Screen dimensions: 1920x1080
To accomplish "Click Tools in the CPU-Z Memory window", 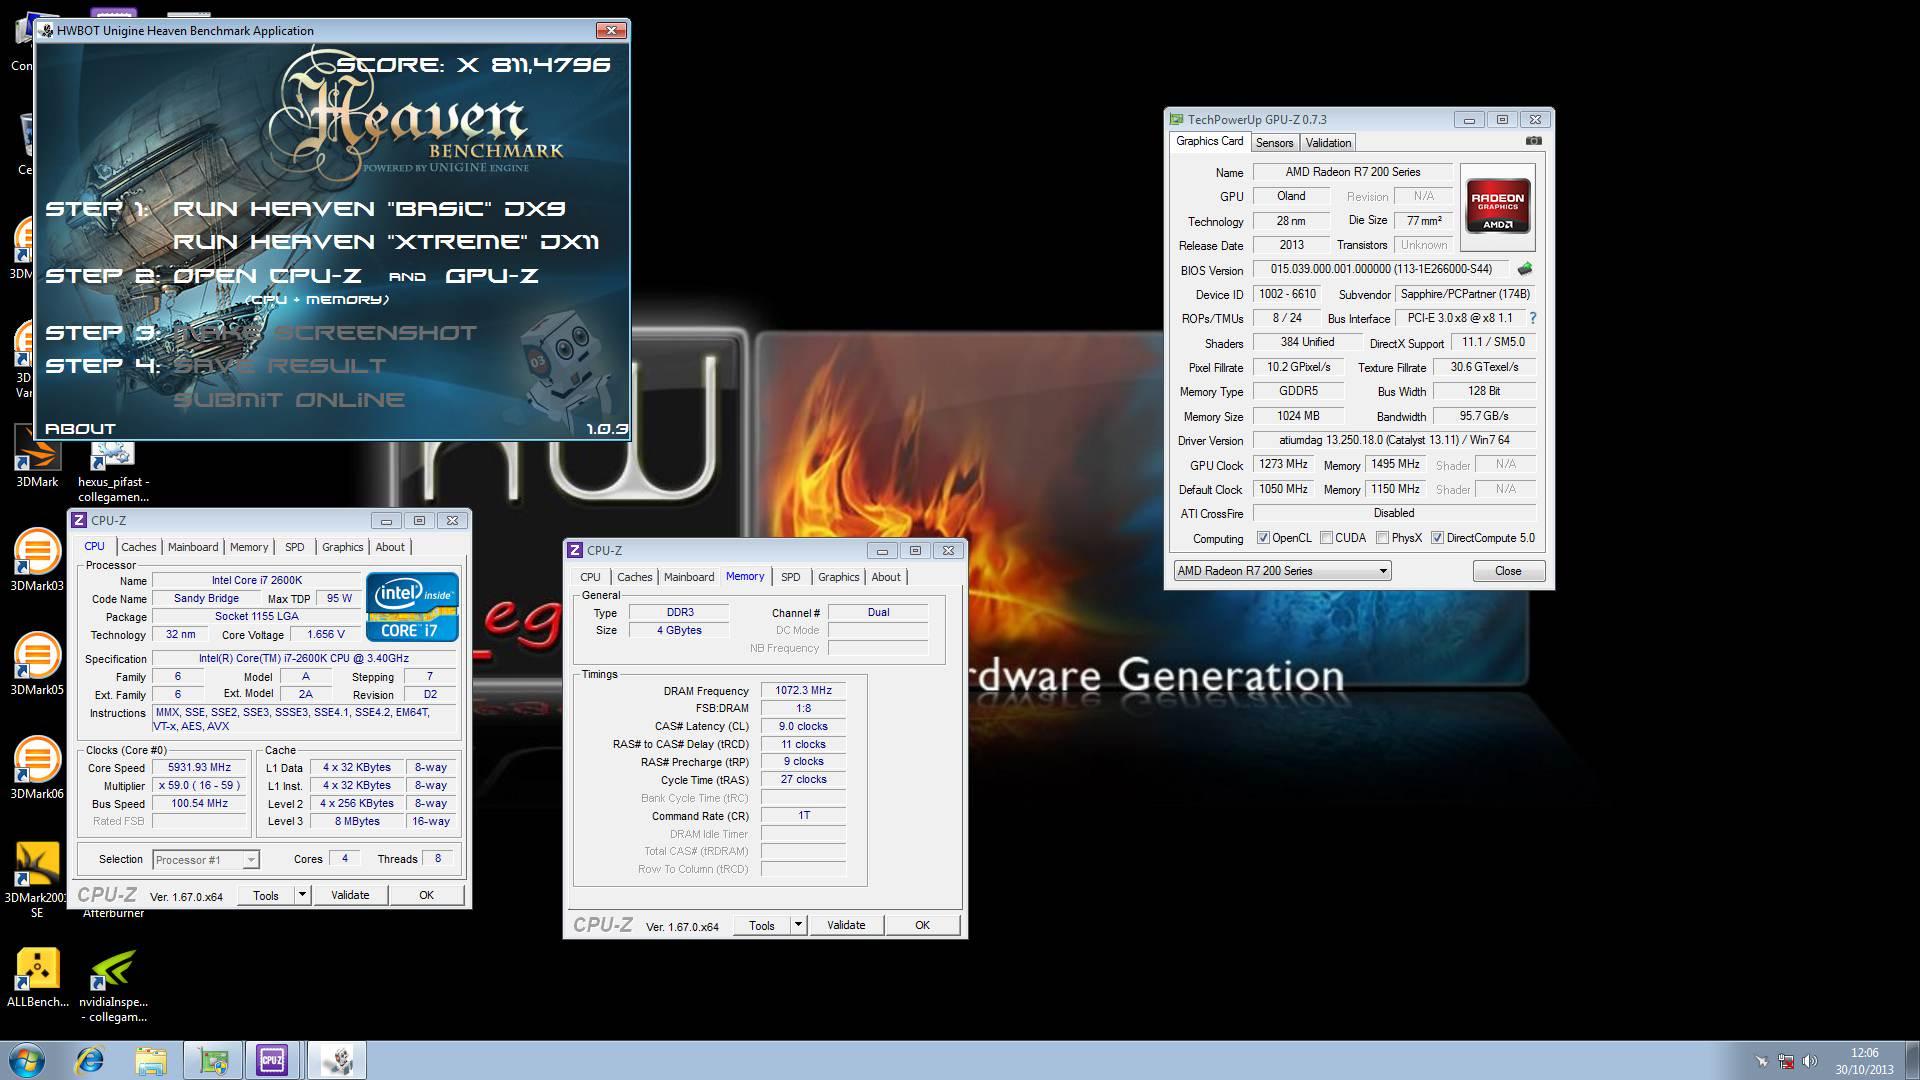I will tap(762, 925).
